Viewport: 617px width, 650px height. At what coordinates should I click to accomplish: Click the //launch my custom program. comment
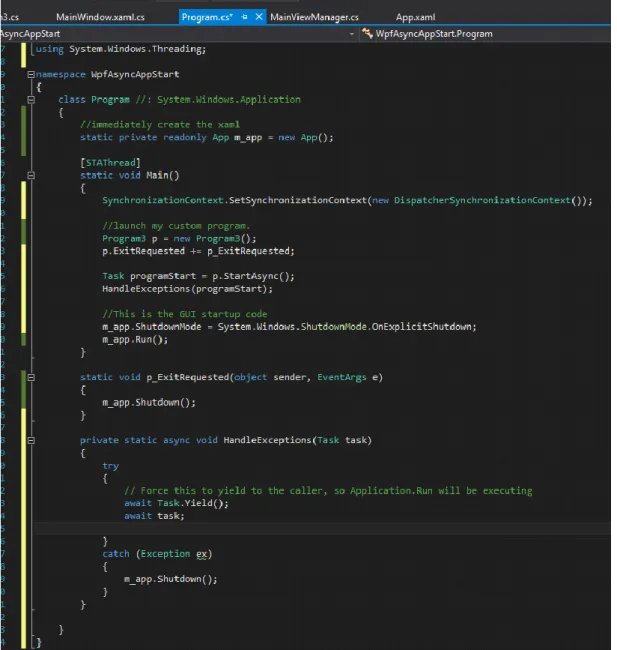[176, 226]
